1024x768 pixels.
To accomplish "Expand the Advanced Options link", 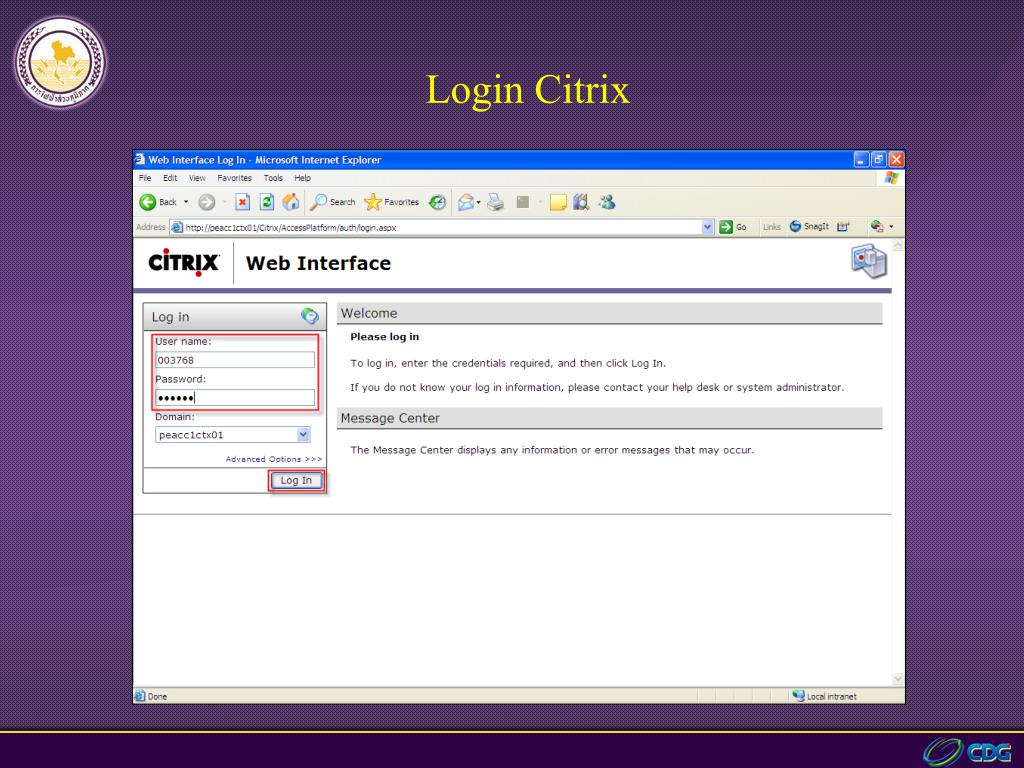I will pos(274,459).
